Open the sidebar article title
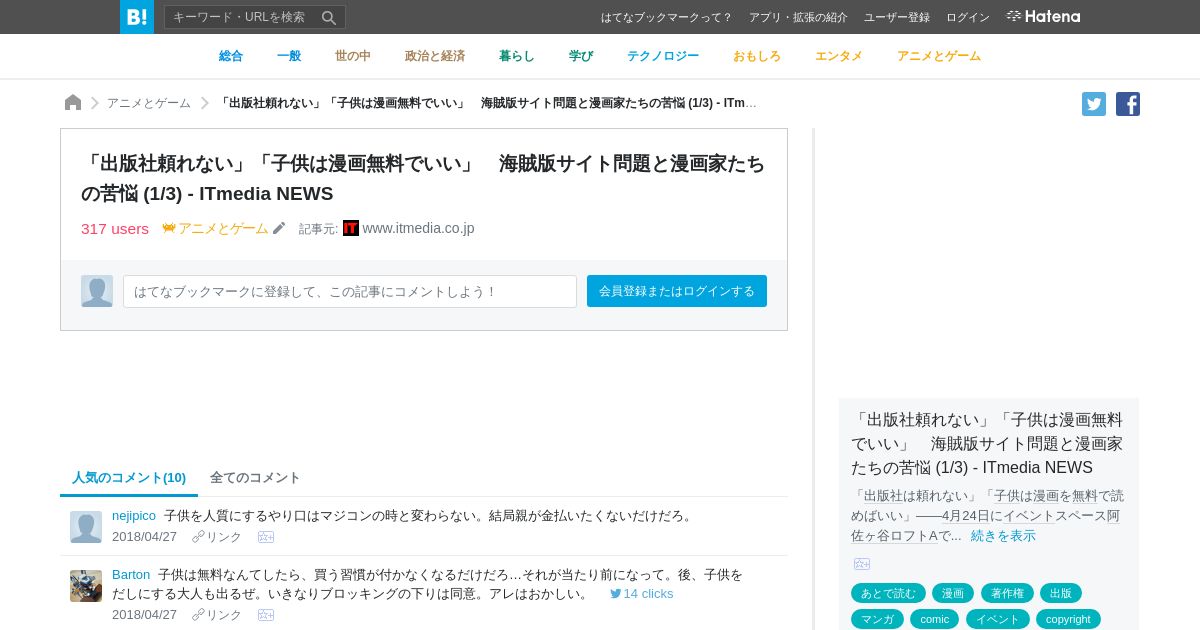The image size is (1200, 630). [x=987, y=443]
